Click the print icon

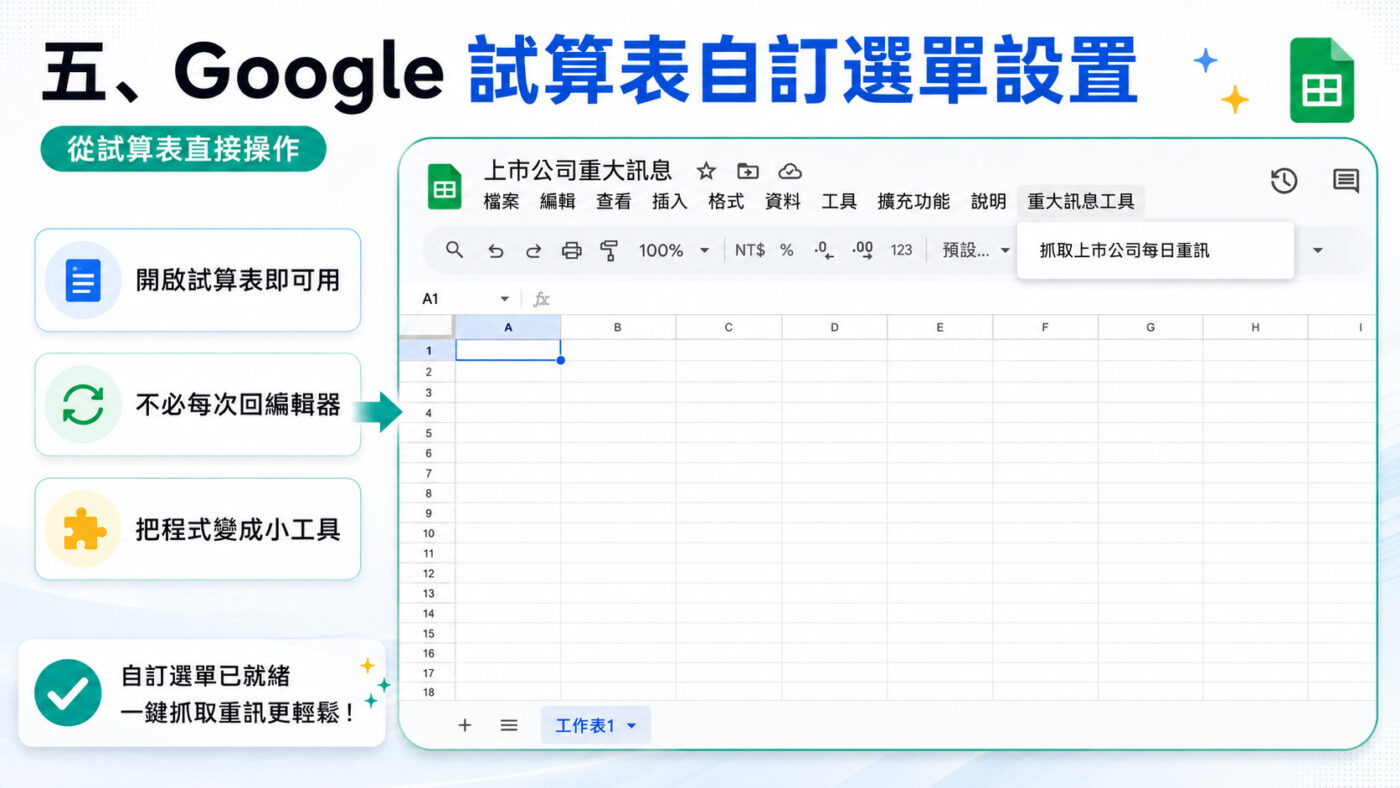click(571, 251)
